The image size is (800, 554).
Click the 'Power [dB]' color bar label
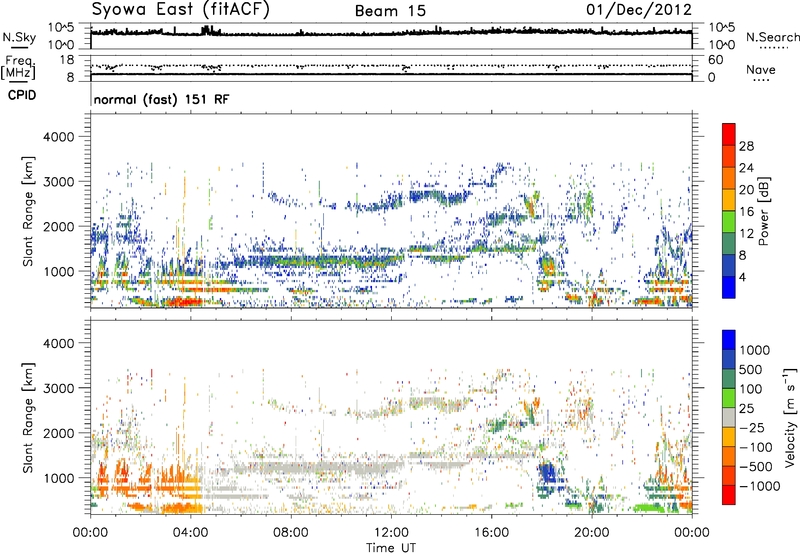pos(763,211)
